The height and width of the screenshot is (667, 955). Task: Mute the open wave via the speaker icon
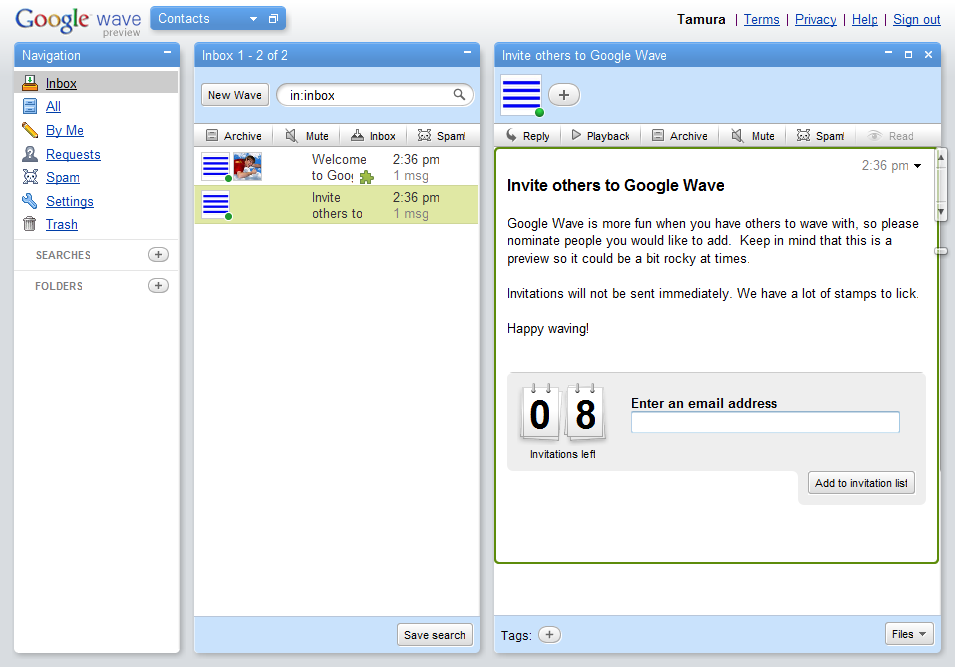738,135
